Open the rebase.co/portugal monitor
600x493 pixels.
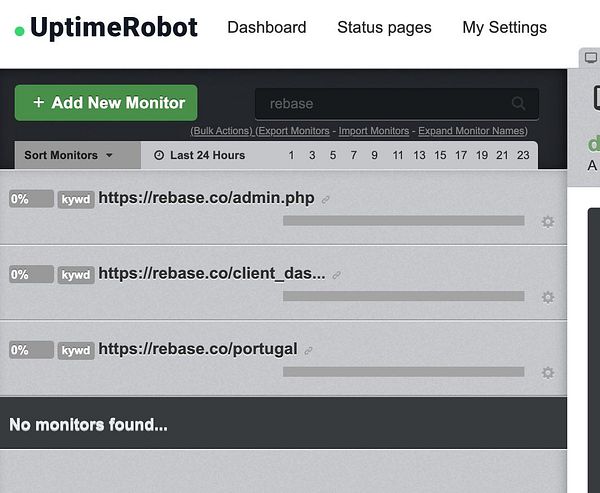(198, 349)
